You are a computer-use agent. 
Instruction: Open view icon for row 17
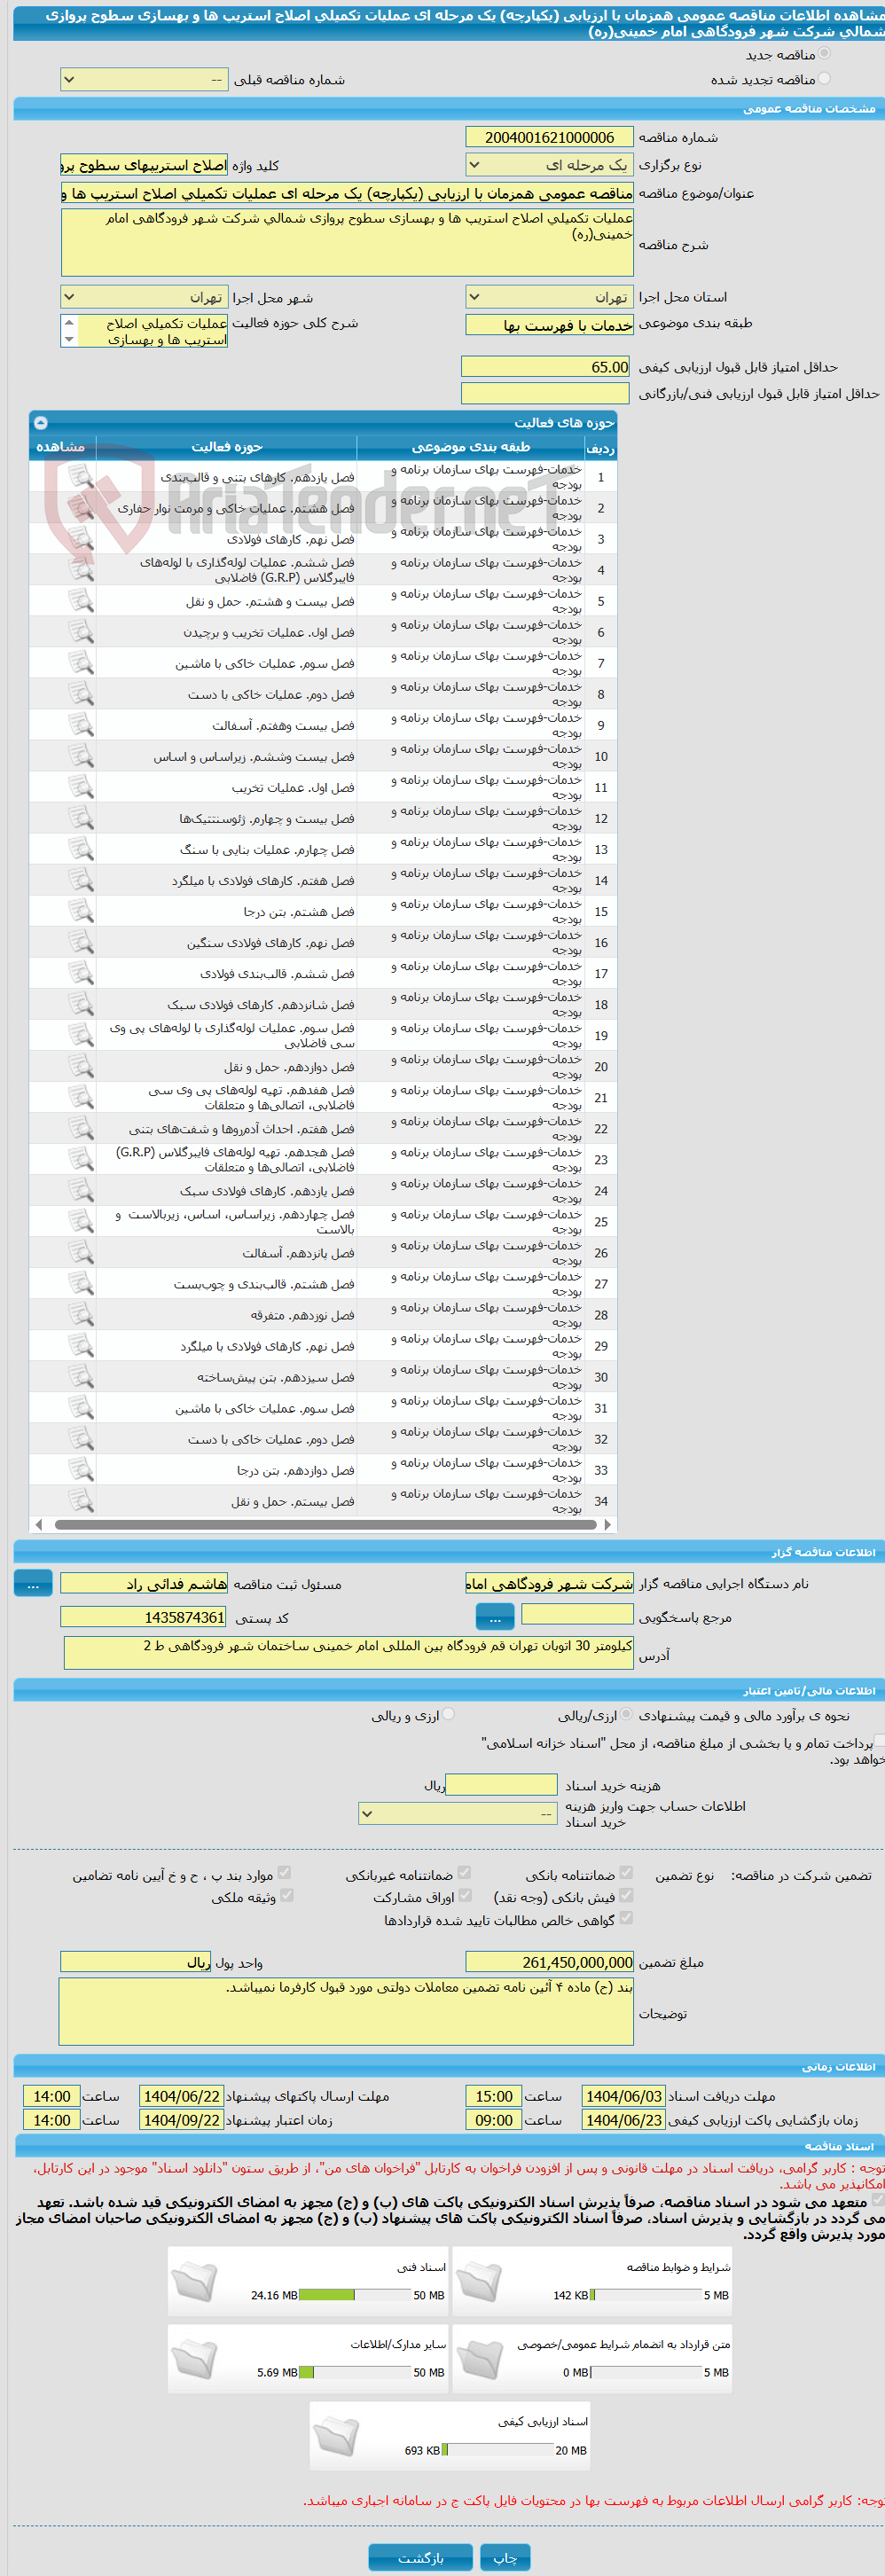click(81, 973)
